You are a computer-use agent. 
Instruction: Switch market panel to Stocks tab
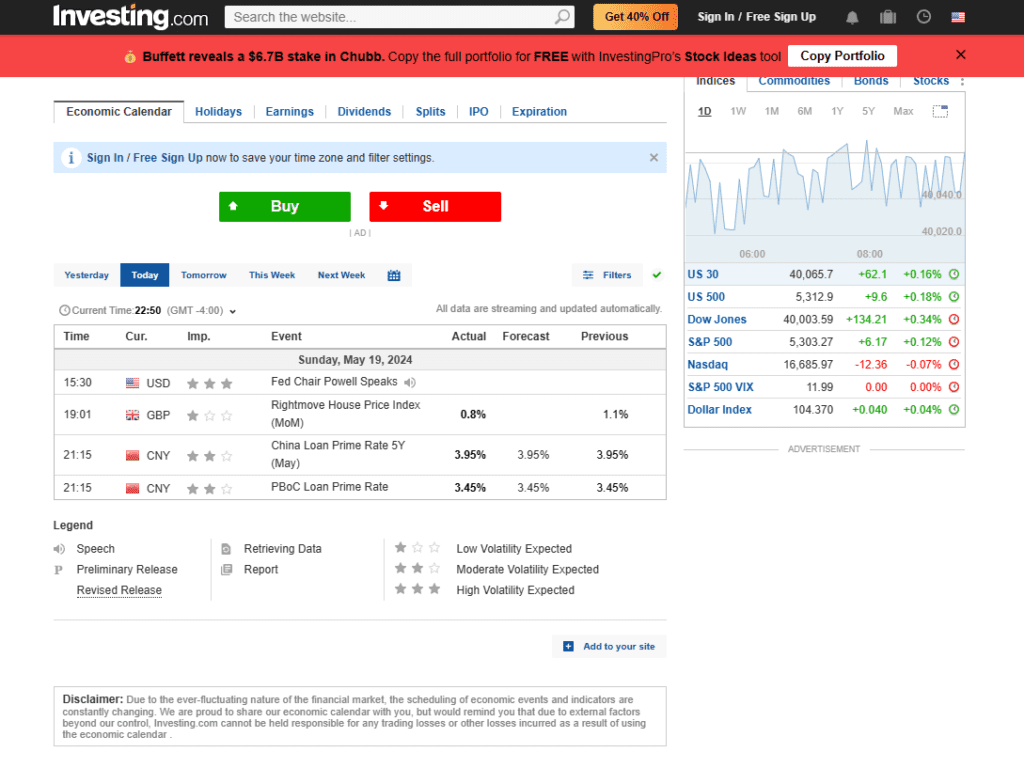click(x=931, y=81)
